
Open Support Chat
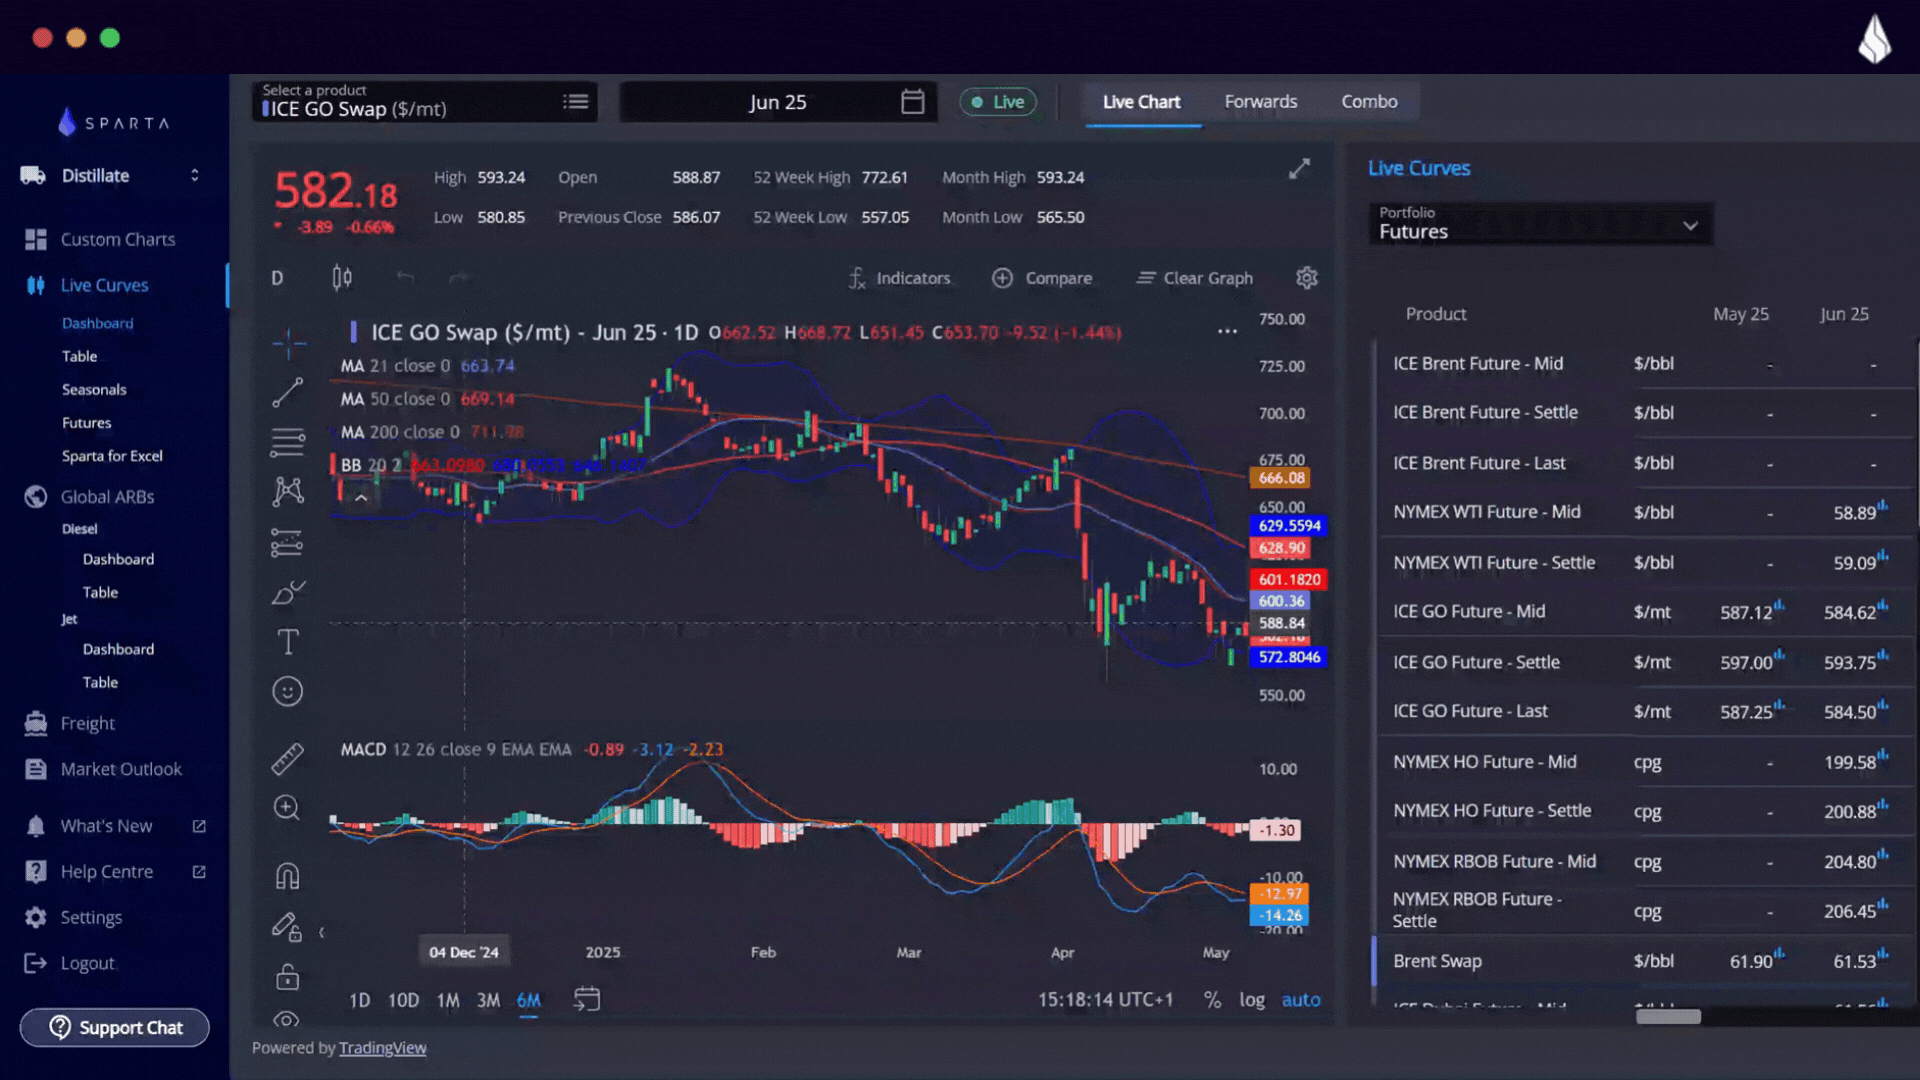[x=115, y=1028]
